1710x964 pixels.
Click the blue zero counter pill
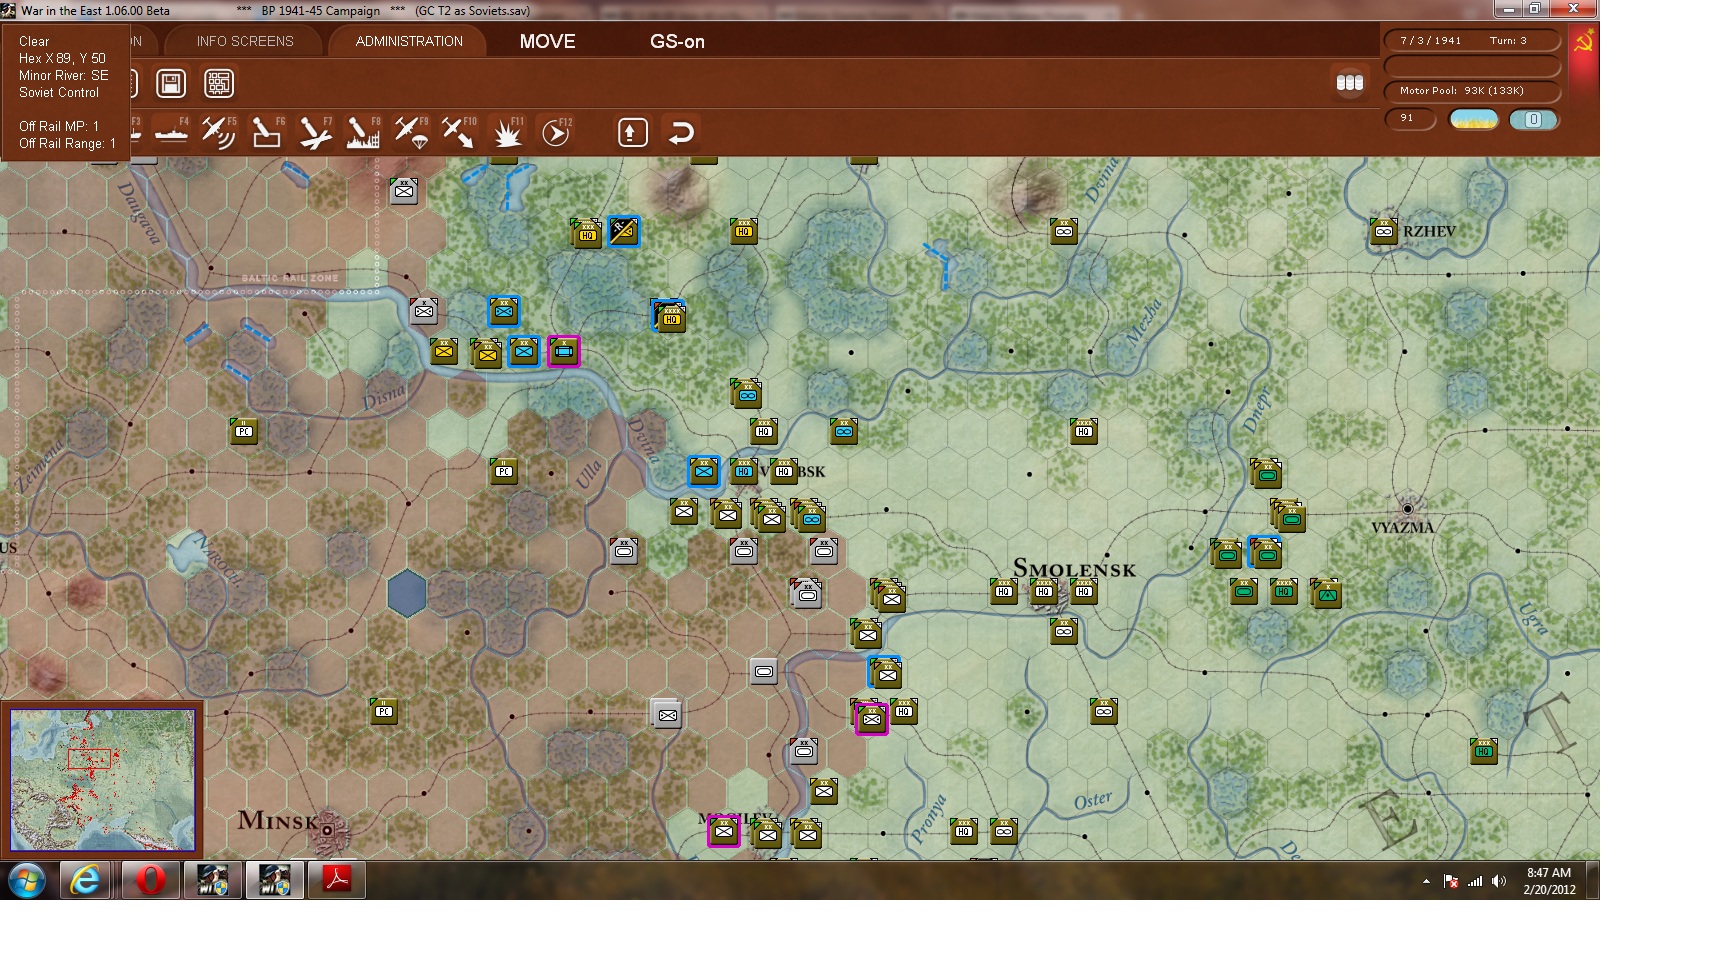(1533, 120)
